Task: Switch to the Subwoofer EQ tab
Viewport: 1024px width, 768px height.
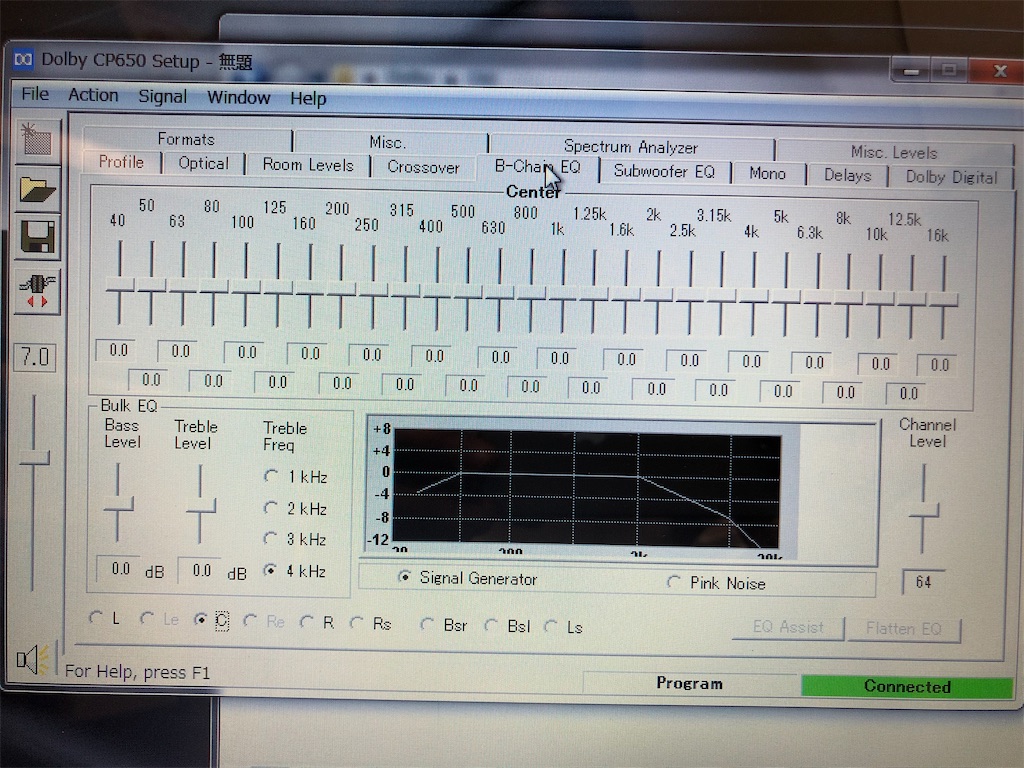Action: [664, 172]
